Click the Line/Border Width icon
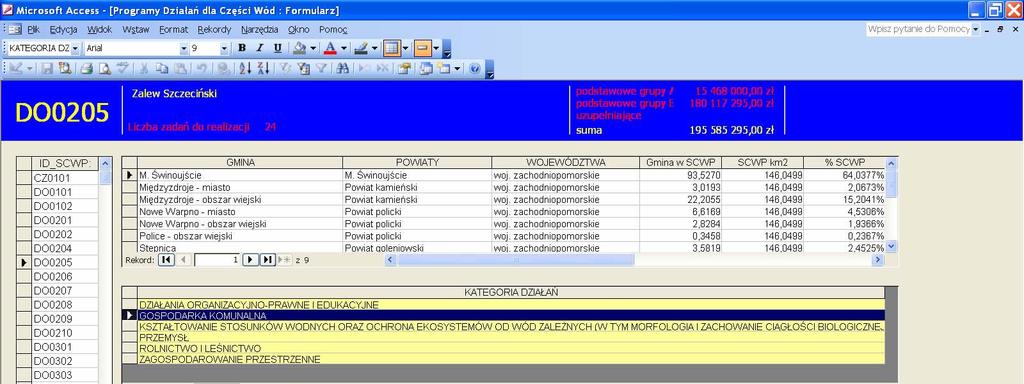Screen dimensions: 1024x384 (x=391, y=48)
